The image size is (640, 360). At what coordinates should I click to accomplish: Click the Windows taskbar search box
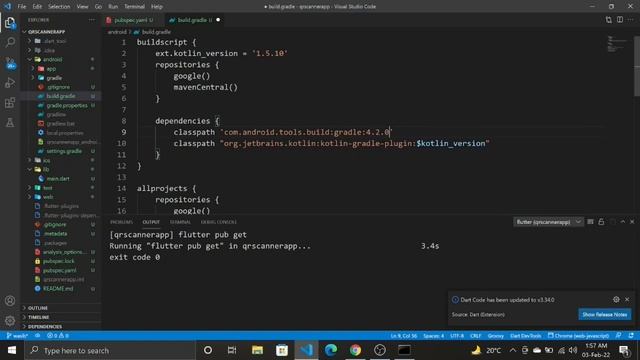pyautogui.click(x=110, y=350)
